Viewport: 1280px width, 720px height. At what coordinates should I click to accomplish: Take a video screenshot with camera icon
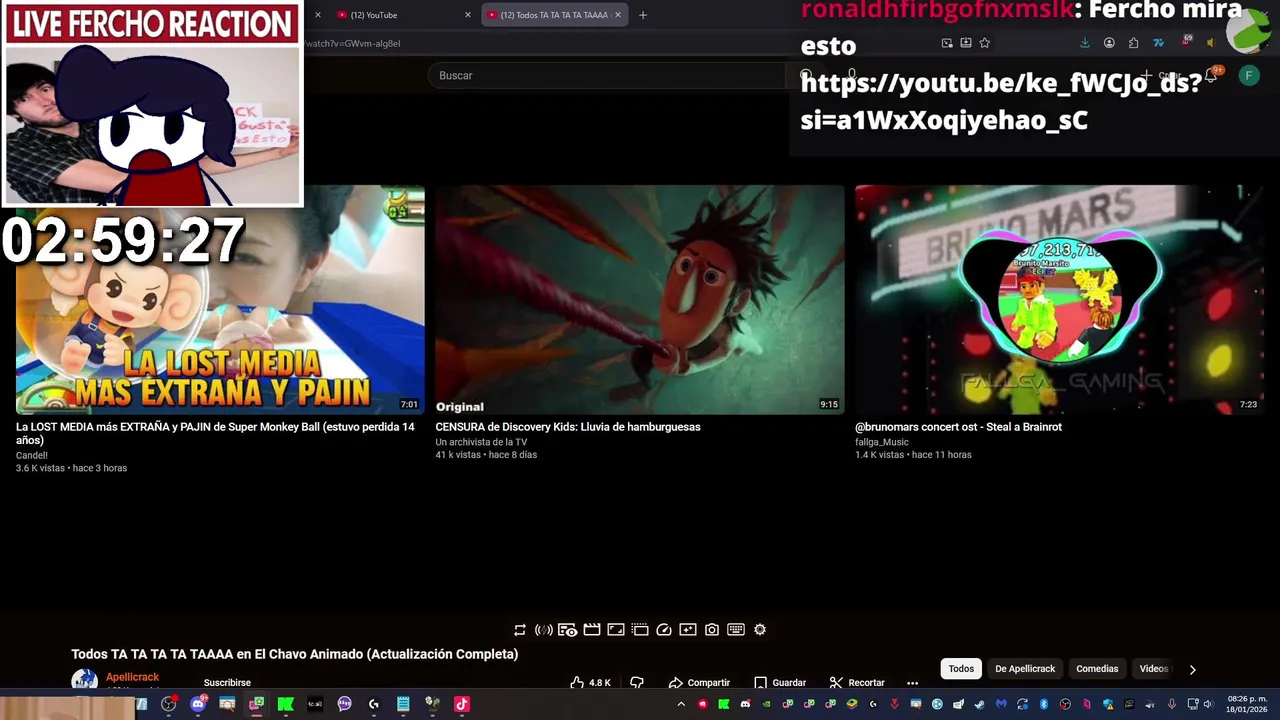pyautogui.click(x=712, y=630)
